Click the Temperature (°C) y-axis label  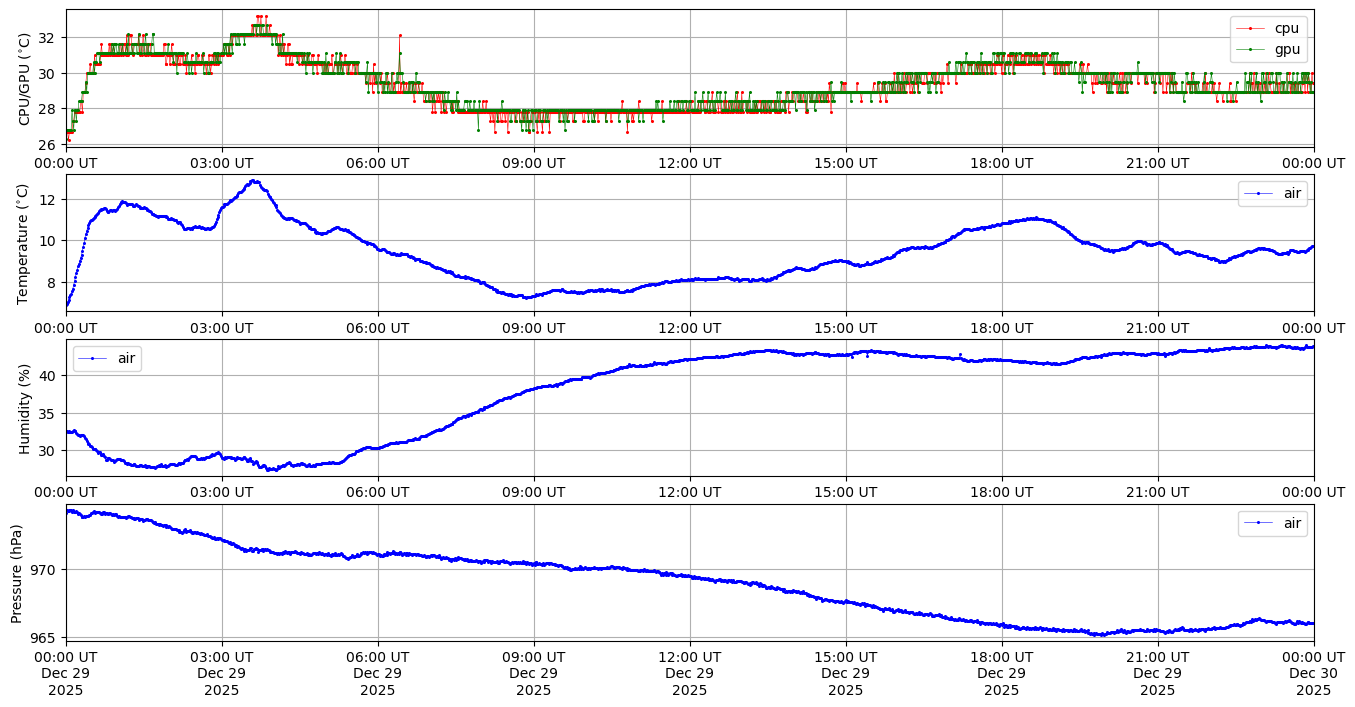pyautogui.click(x=24, y=243)
